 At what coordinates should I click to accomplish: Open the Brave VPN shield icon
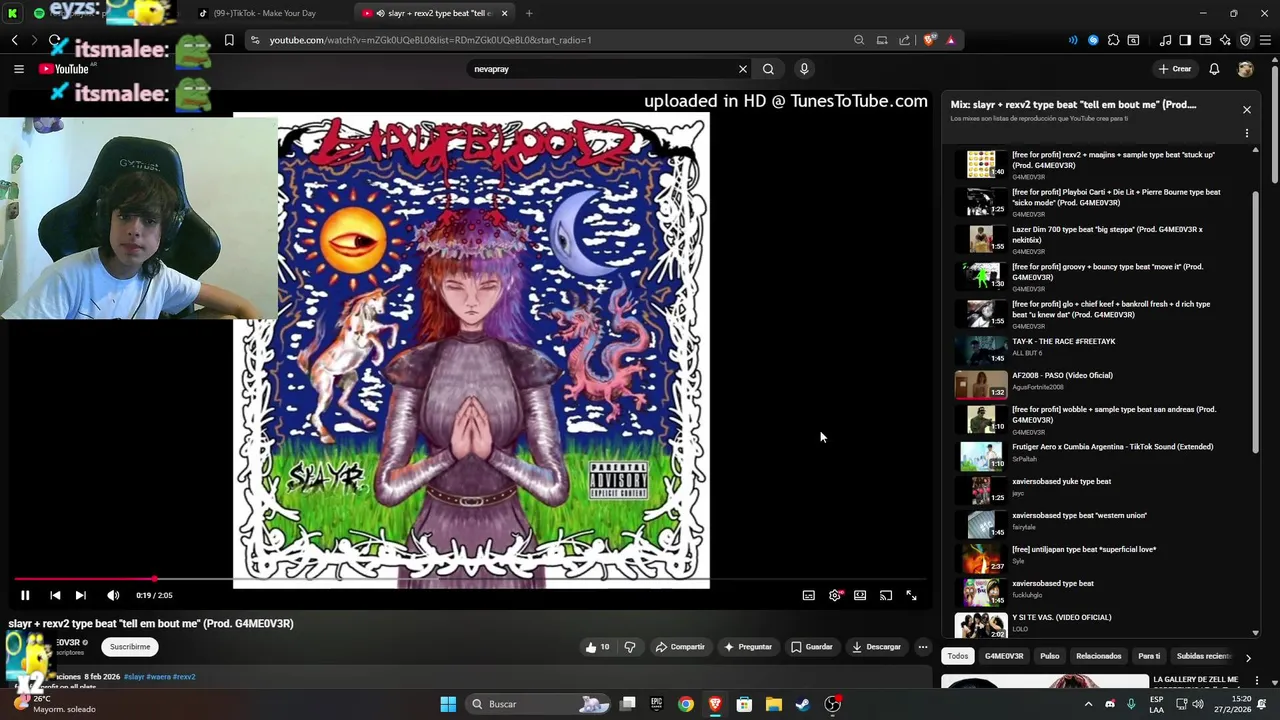point(1245,40)
